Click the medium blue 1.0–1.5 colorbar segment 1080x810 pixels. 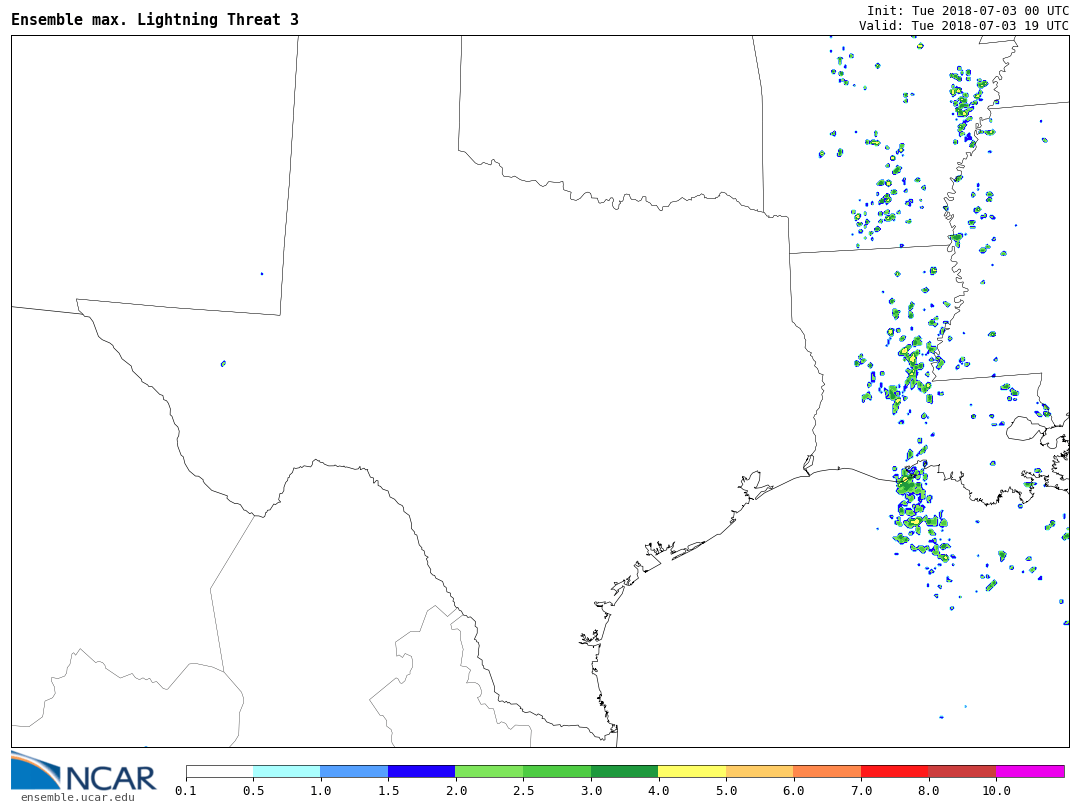pyautogui.click(x=354, y=772)
